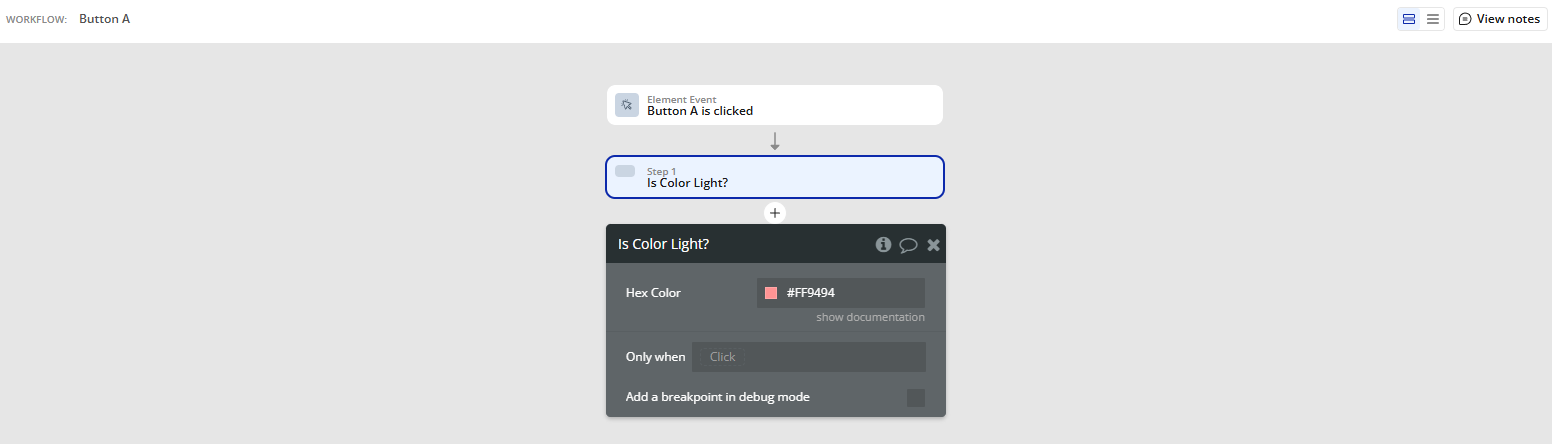Click the workflow name Button A in header
Screen dimensions: 1552x444
point(105,19)
